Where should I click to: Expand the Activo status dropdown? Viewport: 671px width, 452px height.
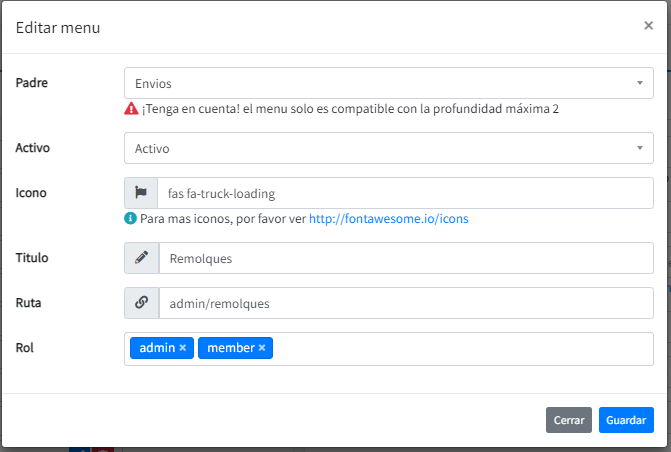click(388, 148)
